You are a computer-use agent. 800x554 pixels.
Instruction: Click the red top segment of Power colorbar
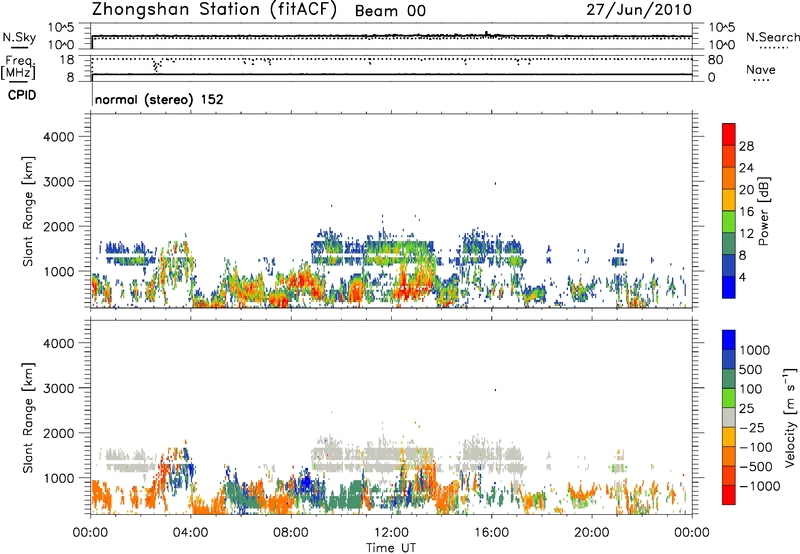click(x=729, y=134)
